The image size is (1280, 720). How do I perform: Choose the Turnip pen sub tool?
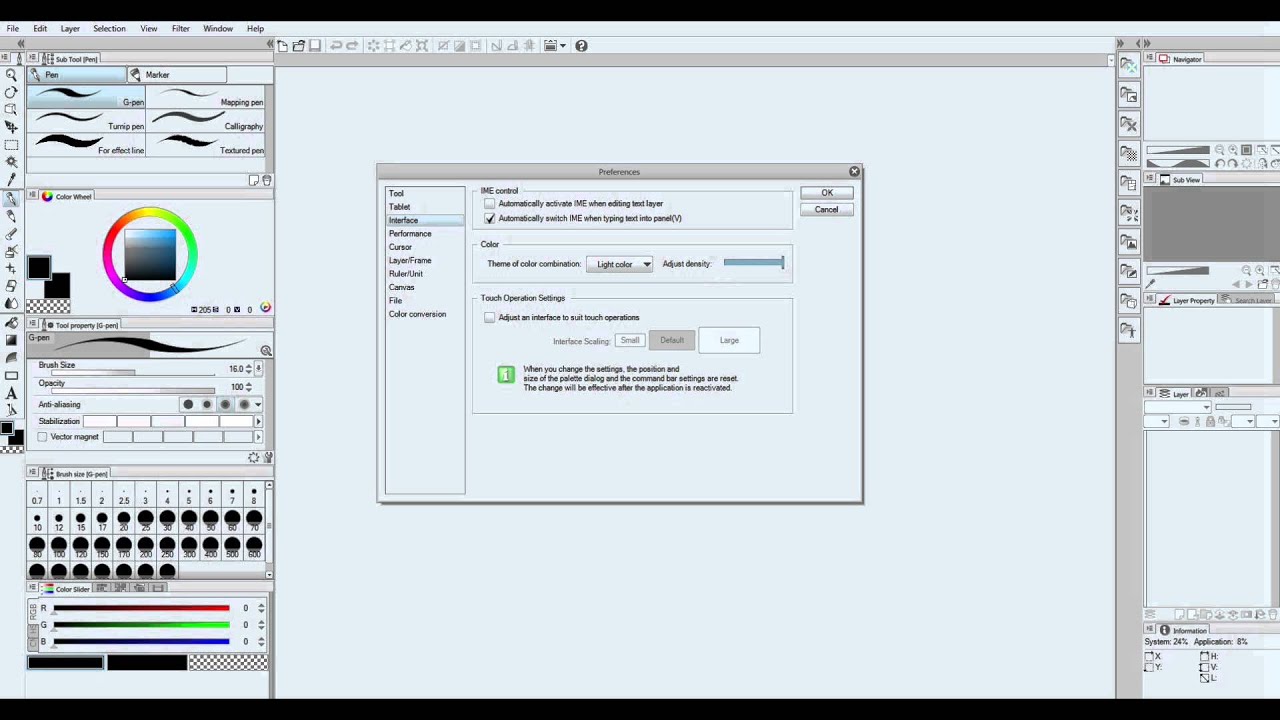point(87,122)
